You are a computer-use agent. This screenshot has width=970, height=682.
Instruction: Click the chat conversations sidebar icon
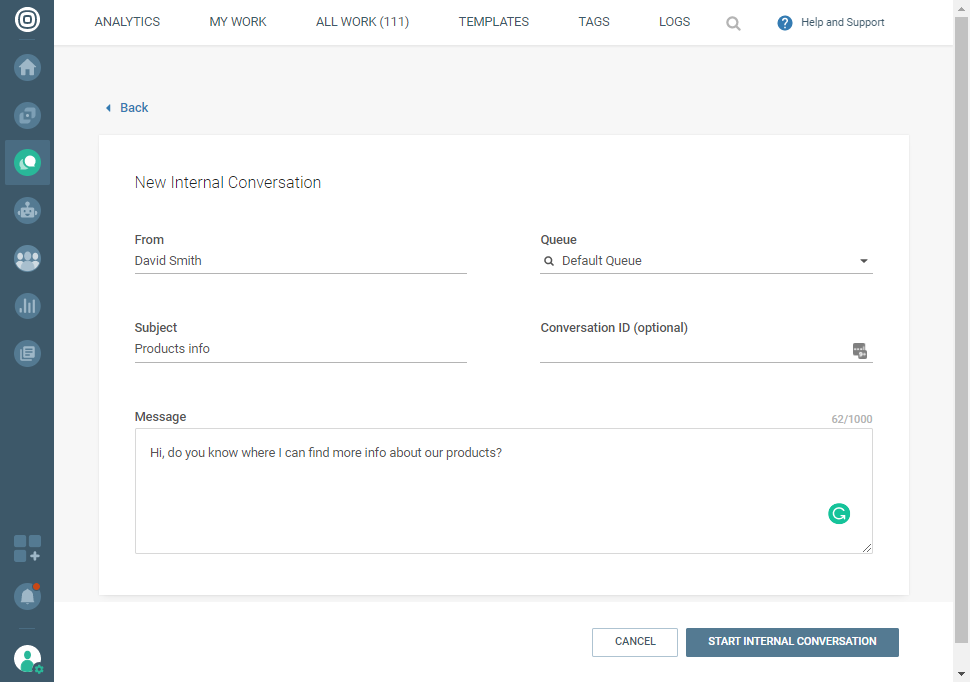pyautogui.click(x=27, y=162)
